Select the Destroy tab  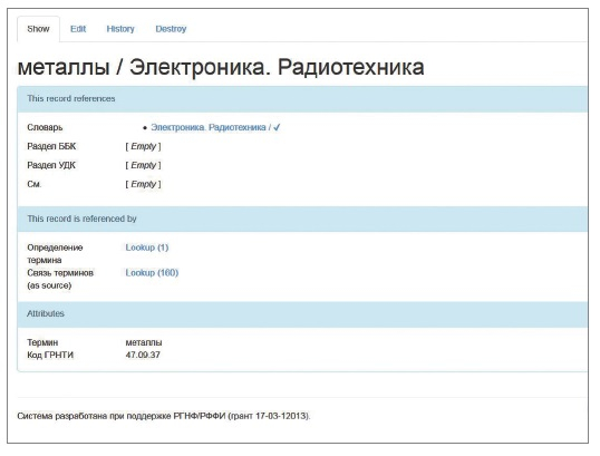[170, 29]
